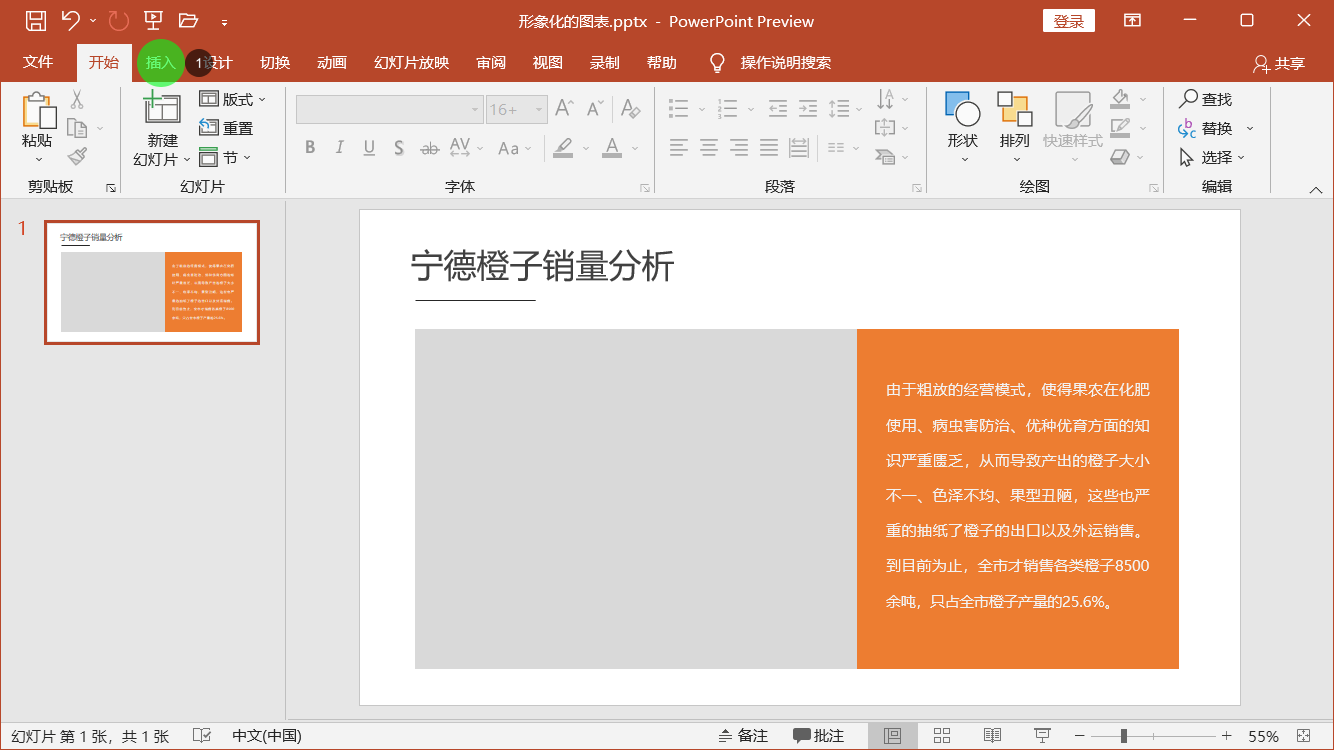The height and width of the screenshot is (750, 1334).
Task: Open the font size dropdown showing 16+
Action: [x=540, y=109]
